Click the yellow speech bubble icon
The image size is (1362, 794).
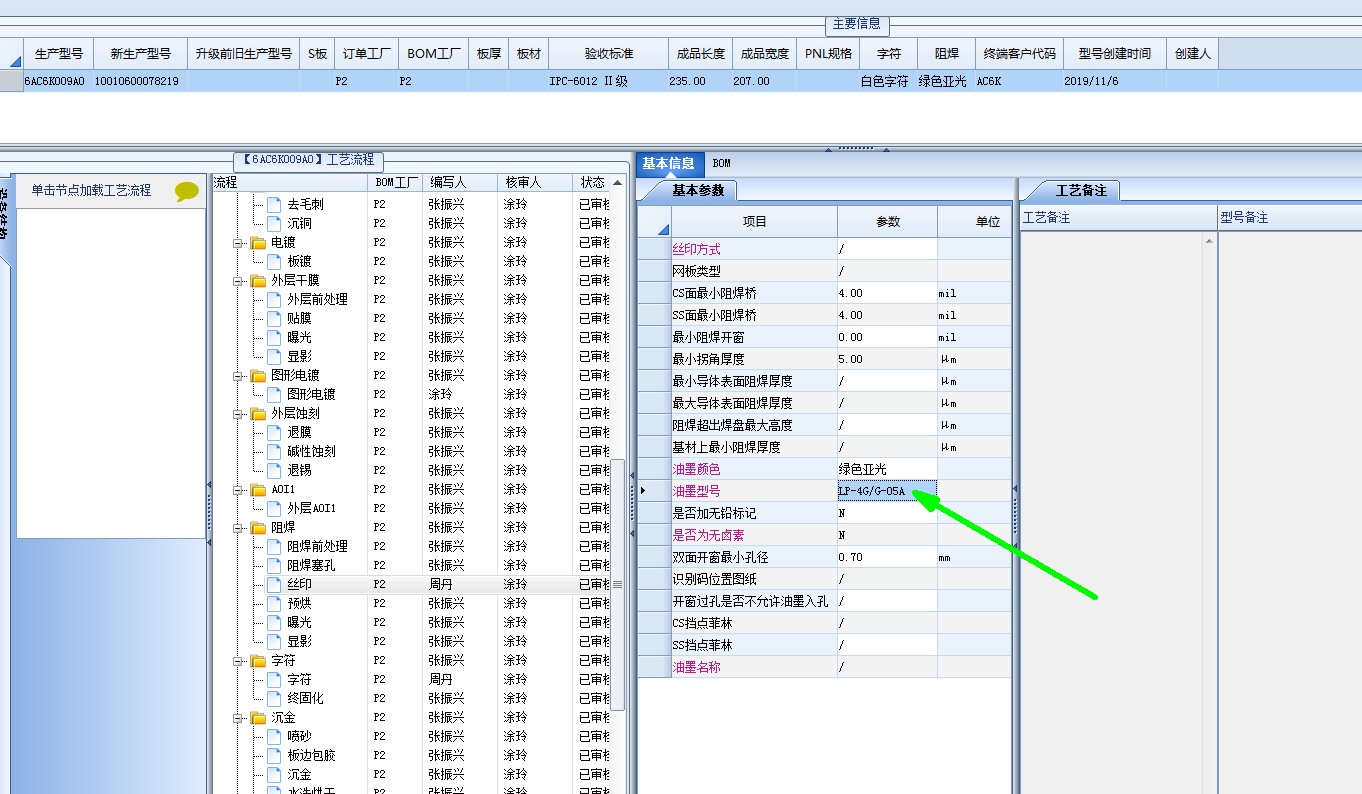(x=187, y=191)
